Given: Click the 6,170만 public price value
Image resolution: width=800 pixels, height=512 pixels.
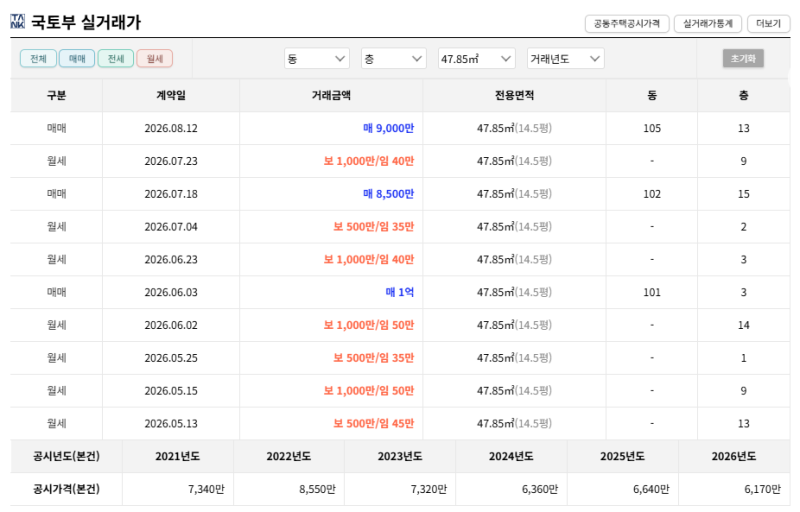Looking at the screenshot, I should point(762,490).
